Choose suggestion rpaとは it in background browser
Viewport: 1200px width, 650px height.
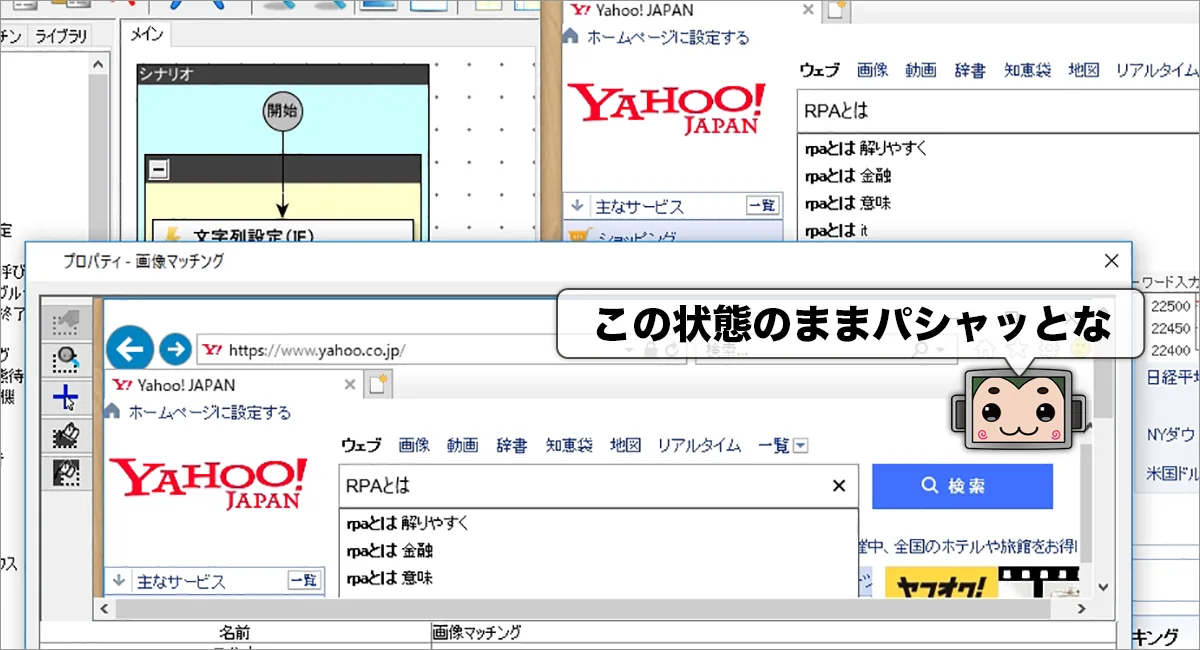click(x=836, y=230)
